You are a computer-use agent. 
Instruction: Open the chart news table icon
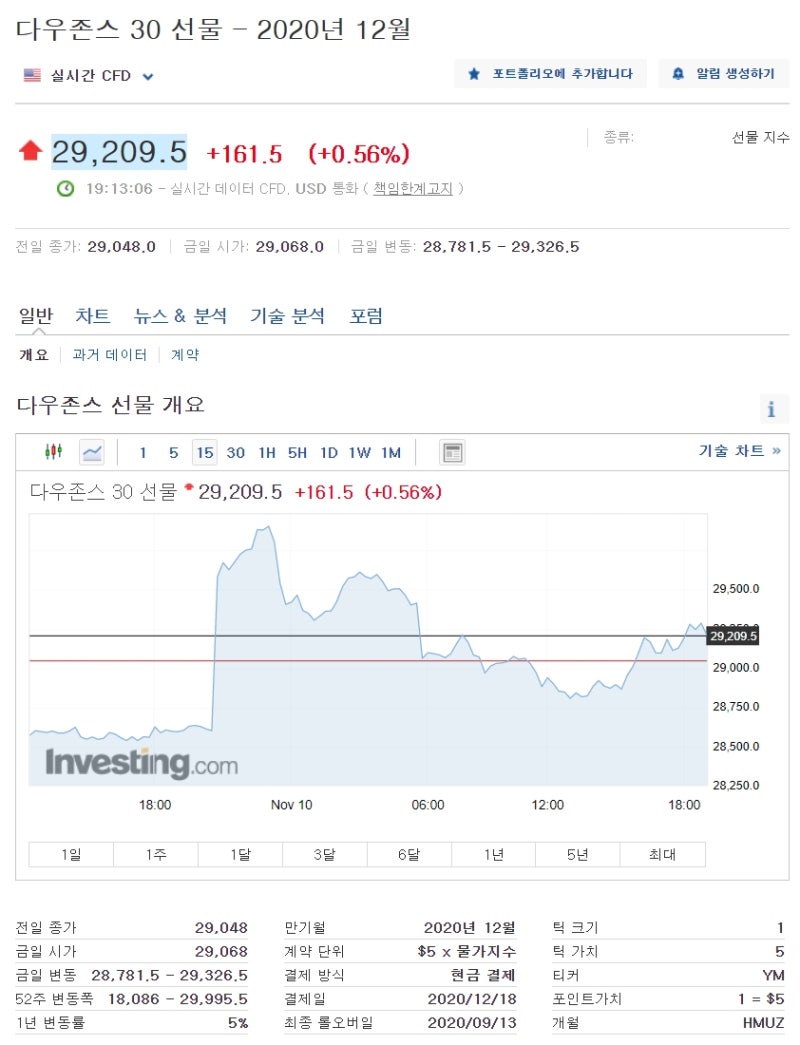(x=453, y=452)
